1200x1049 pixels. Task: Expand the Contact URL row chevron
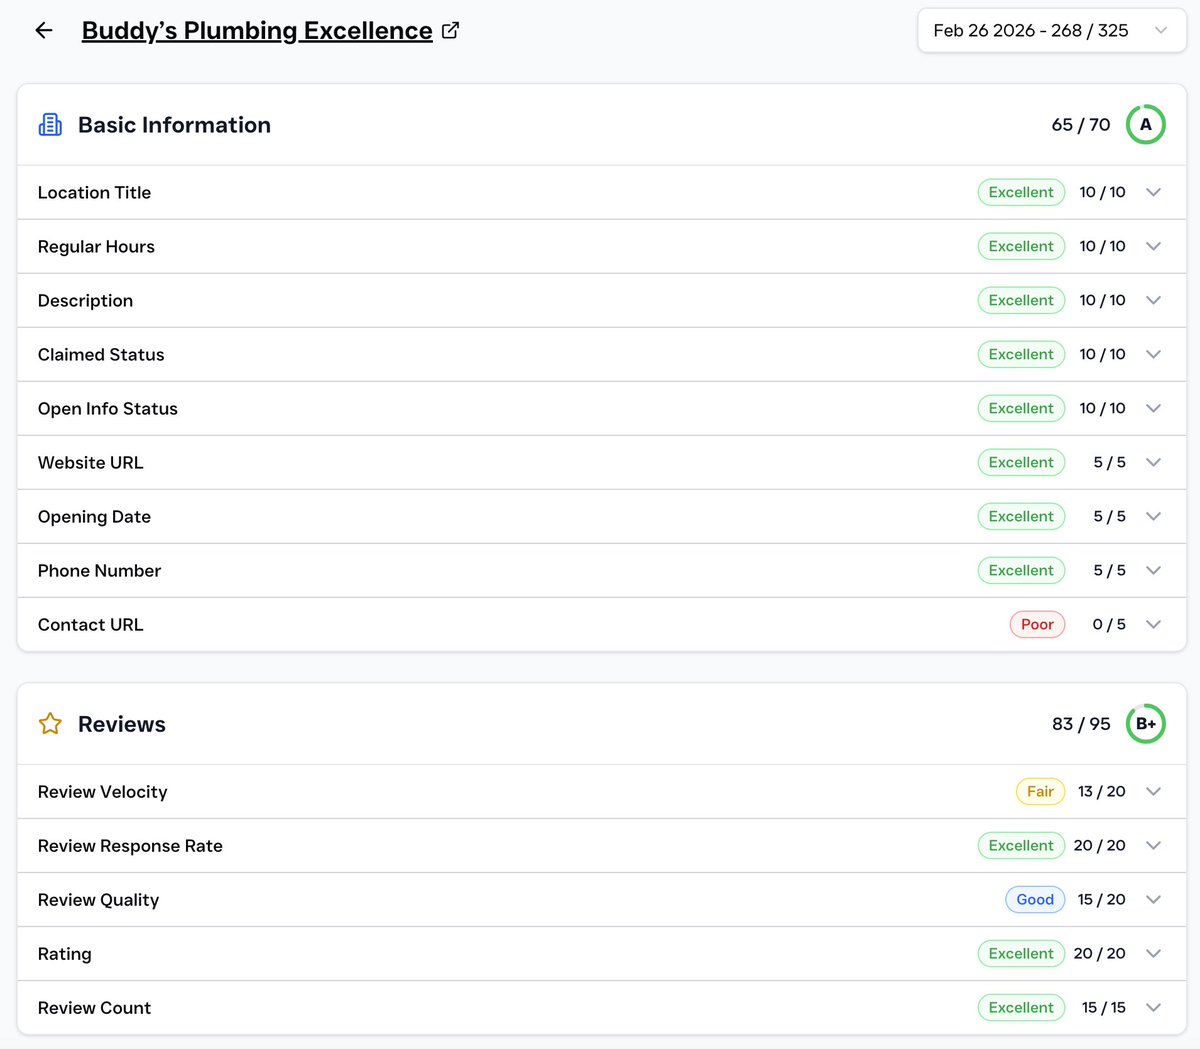1153,624
